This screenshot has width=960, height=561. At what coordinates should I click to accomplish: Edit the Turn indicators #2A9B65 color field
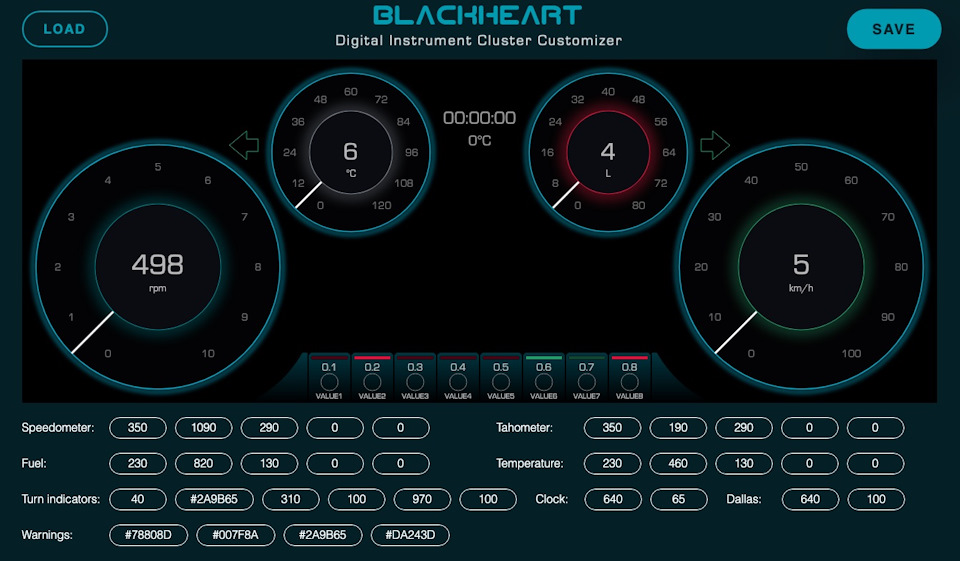tap(214, 499)
